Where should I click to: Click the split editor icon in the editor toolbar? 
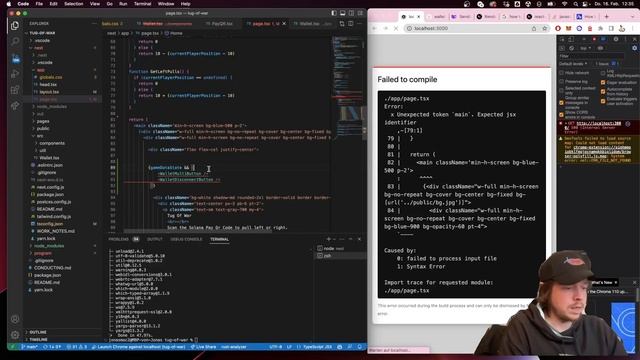(x=351, y=24)
